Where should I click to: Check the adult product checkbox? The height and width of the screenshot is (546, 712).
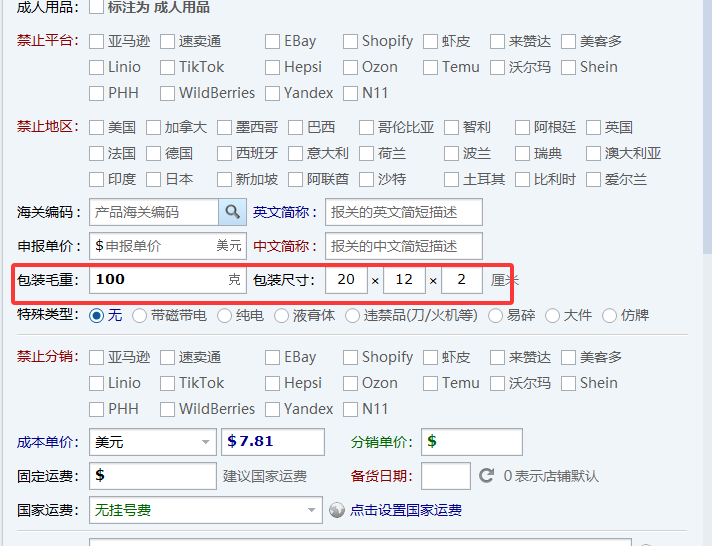click(x=97, y=8)
